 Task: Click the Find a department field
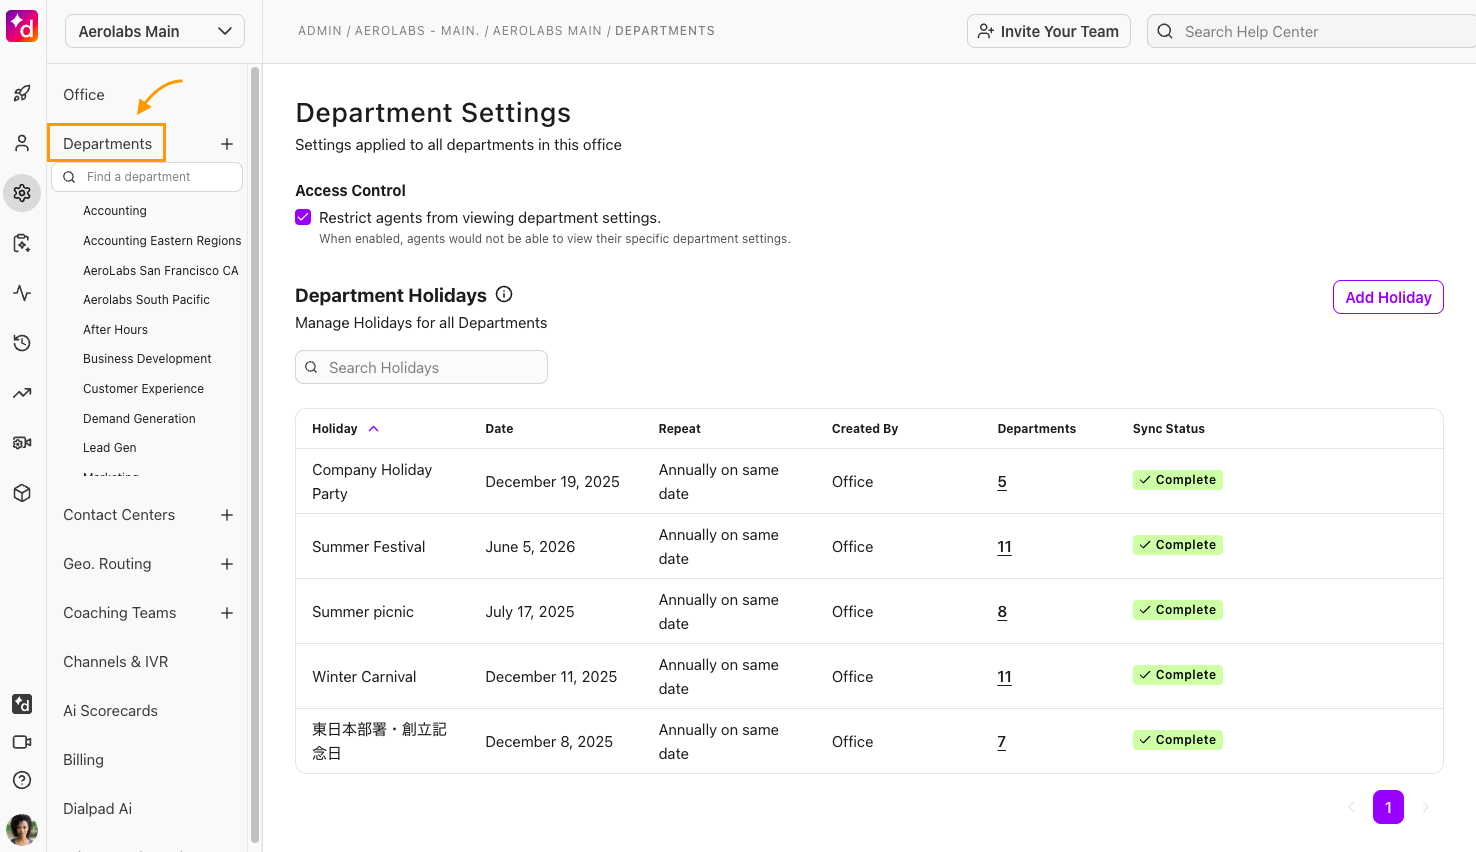[147, 177]
